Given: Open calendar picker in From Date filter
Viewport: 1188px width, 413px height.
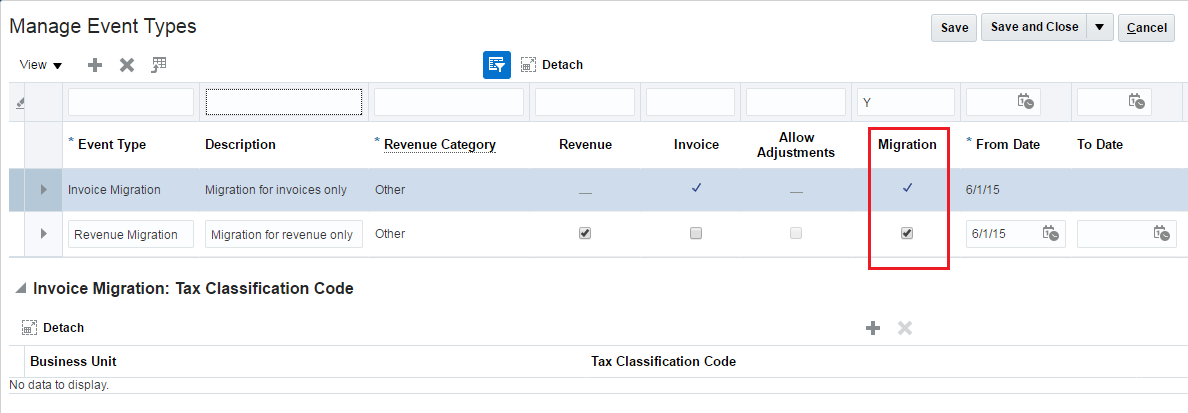Looking at the screenshot, I should tap(1025, 101).
